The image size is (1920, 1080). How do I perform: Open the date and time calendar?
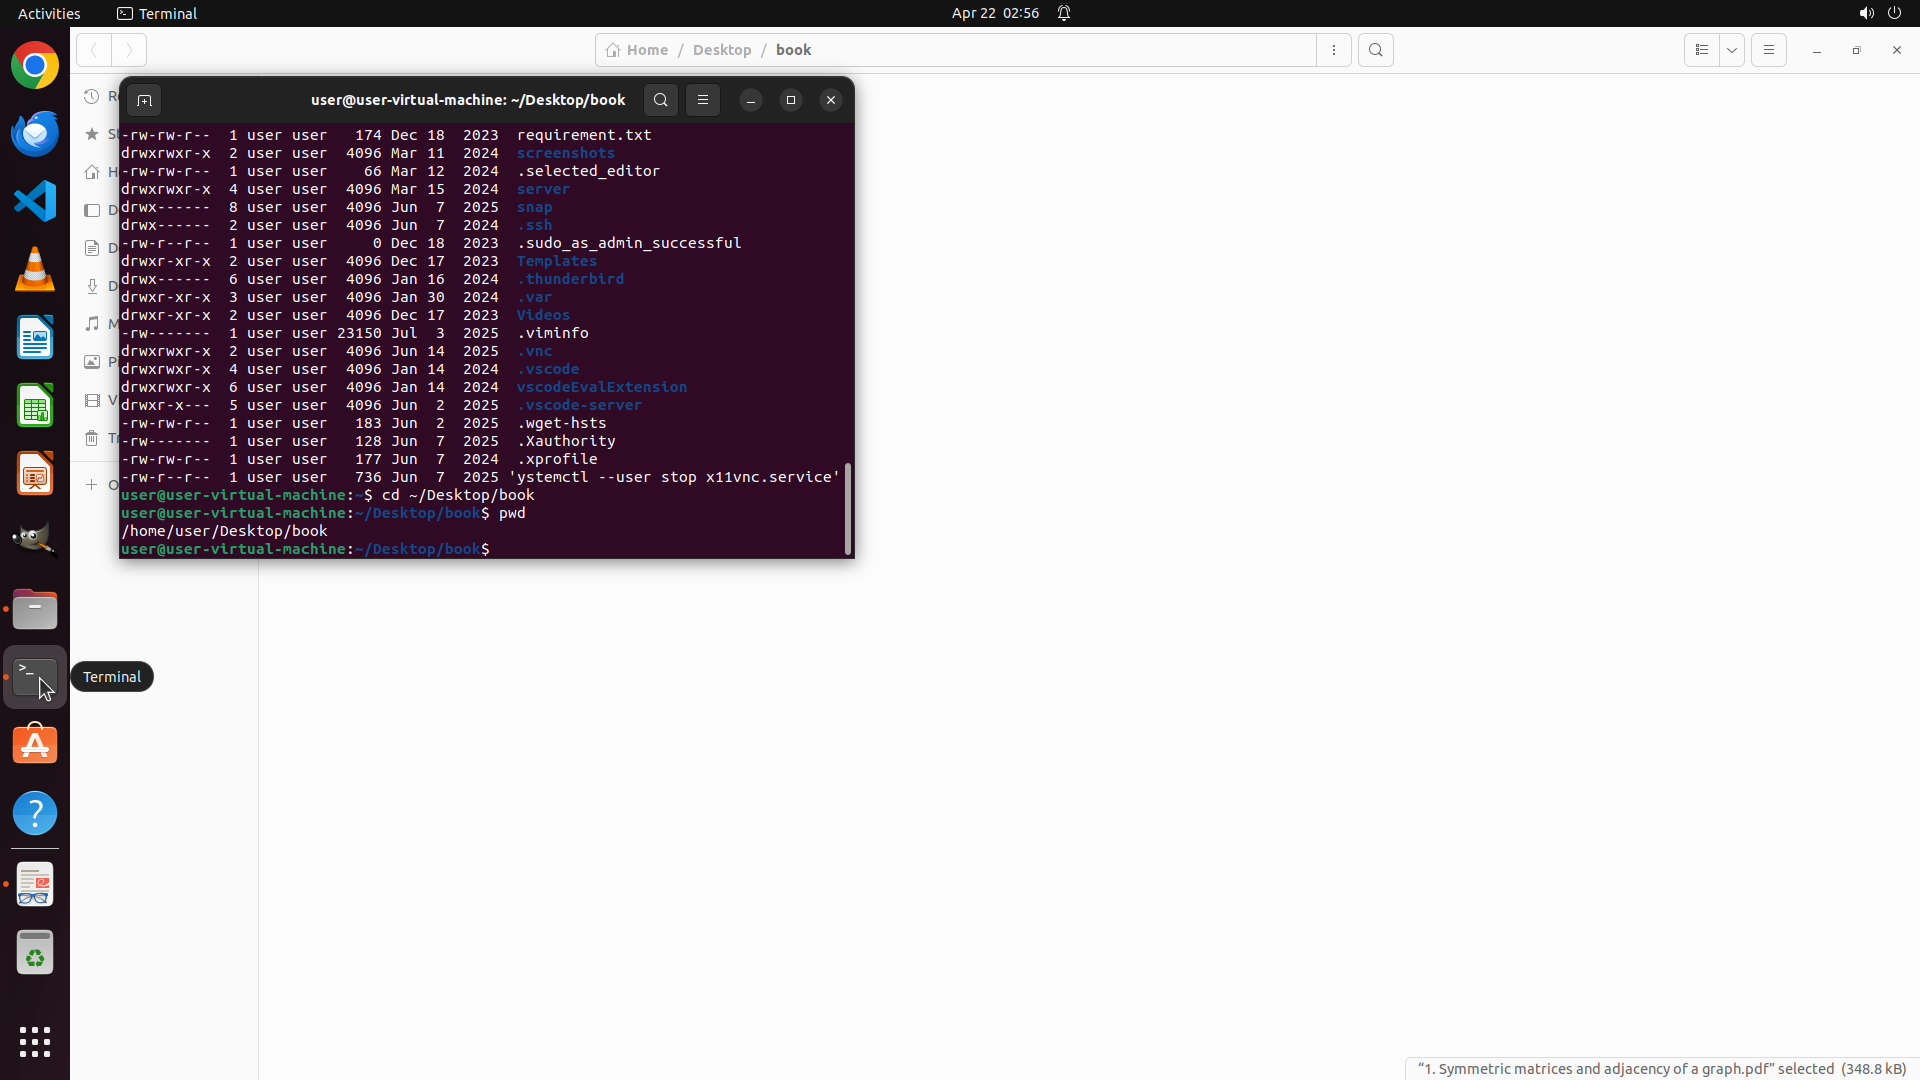point(994,13)
